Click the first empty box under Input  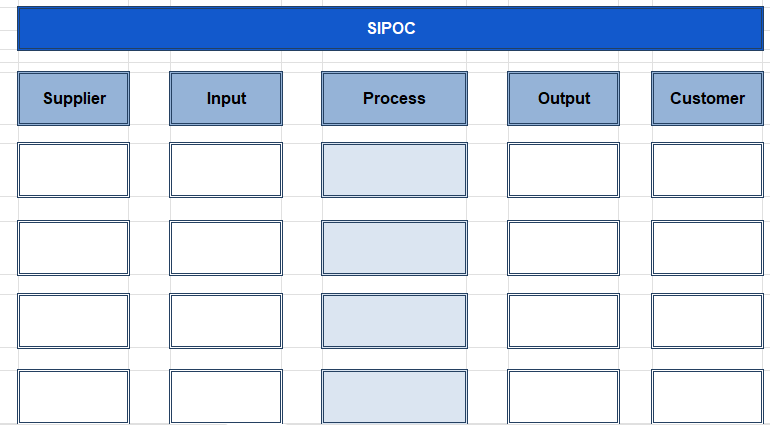[226, 170]
